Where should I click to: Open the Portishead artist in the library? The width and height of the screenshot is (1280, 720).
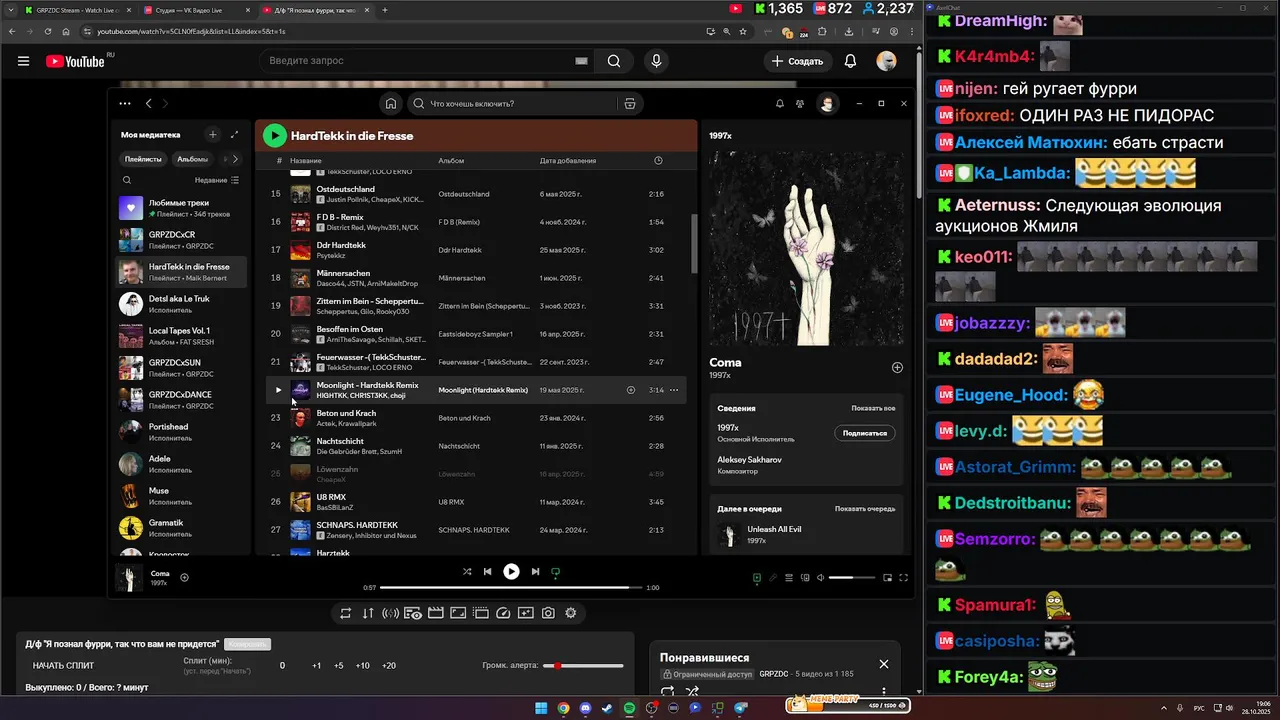tap(181, 432)
